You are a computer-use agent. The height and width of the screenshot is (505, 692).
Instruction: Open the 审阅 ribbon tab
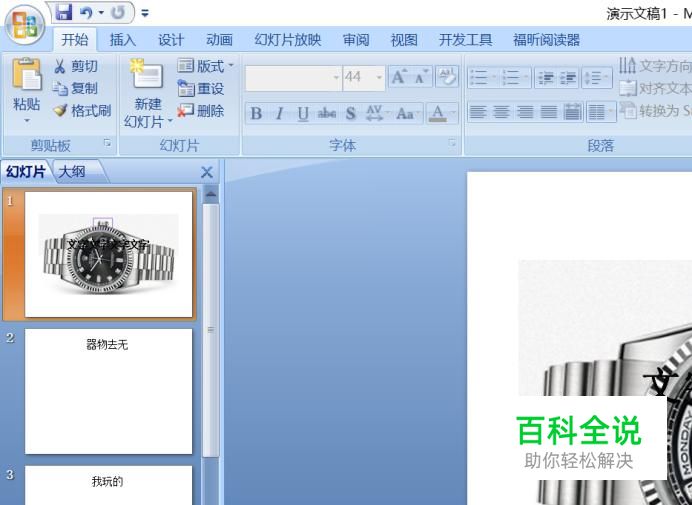point(356,40)
